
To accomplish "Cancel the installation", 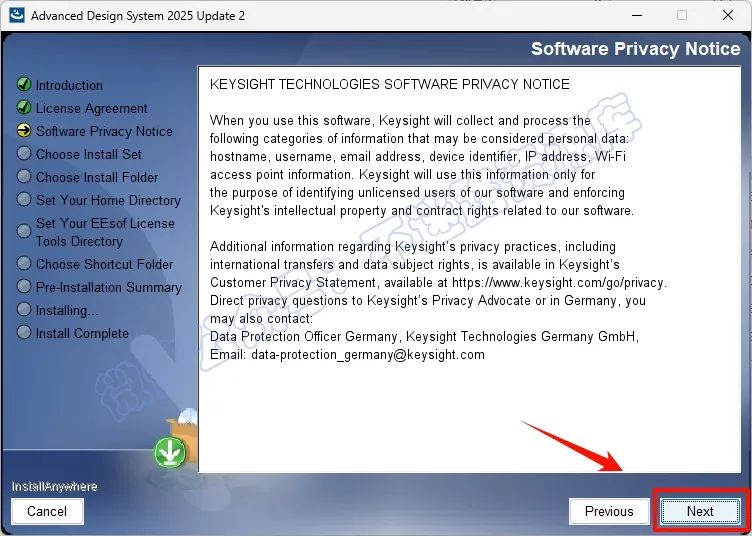I will pos(47,512).
